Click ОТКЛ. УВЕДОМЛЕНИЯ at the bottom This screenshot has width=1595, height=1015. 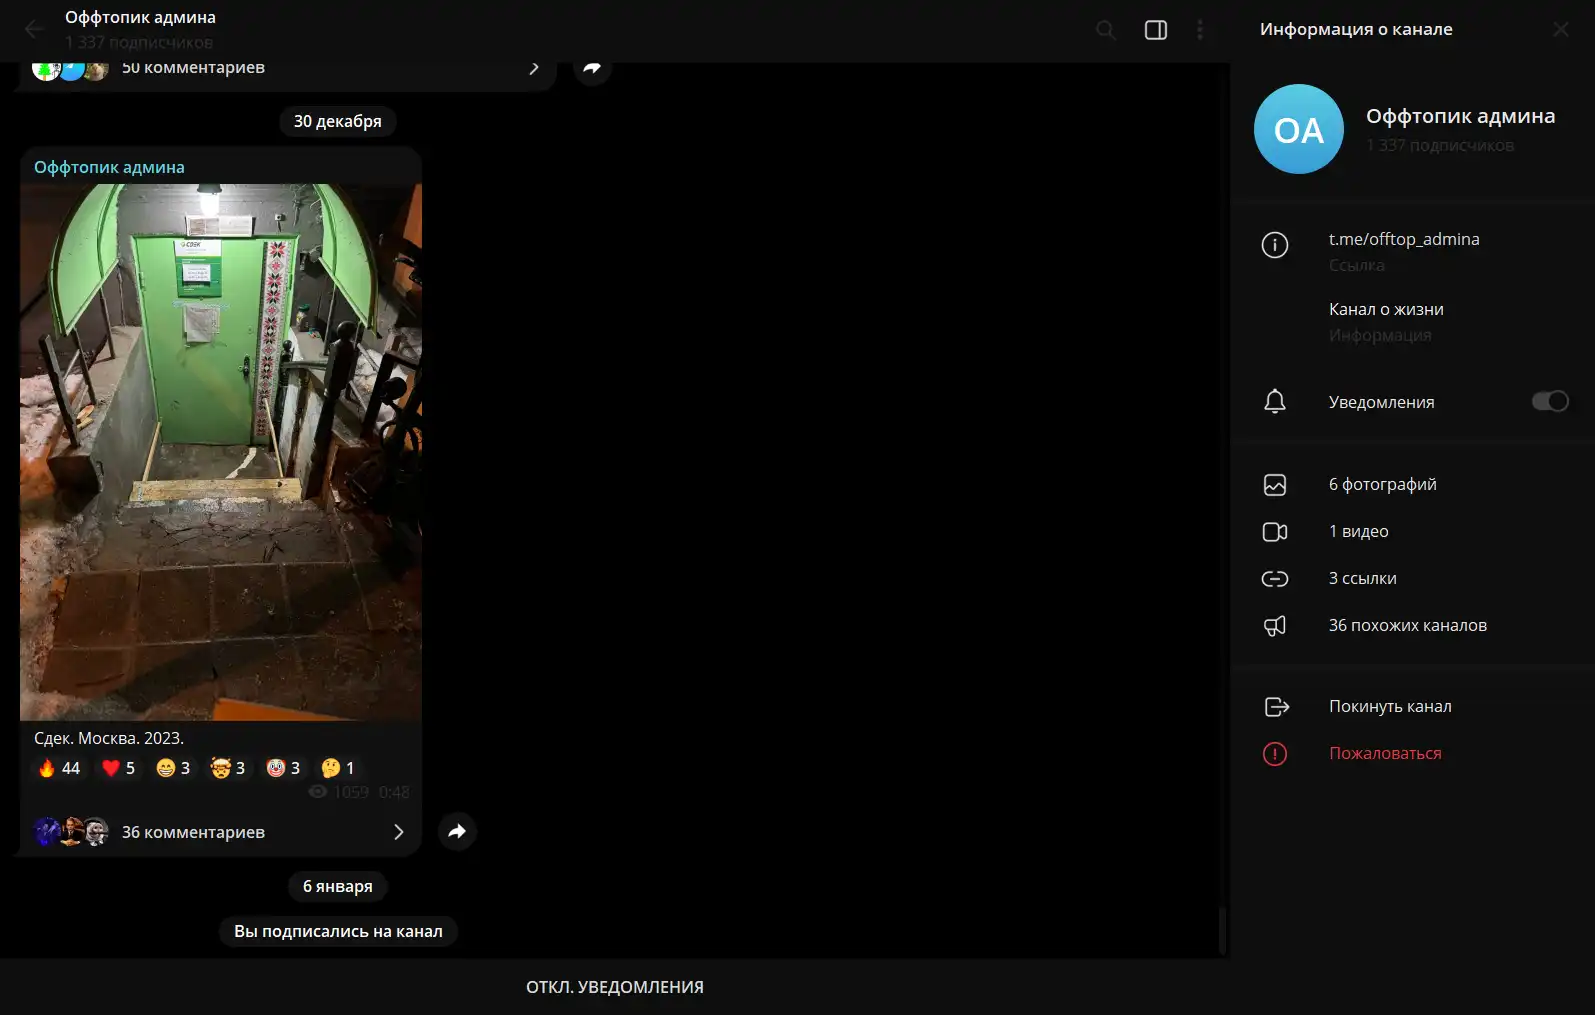click(615, 987)
